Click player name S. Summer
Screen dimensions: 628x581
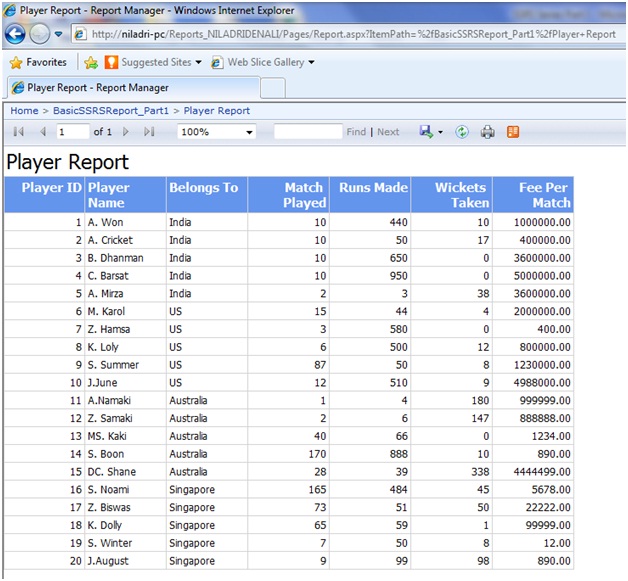pyautogui.click(x=113, y=365)
